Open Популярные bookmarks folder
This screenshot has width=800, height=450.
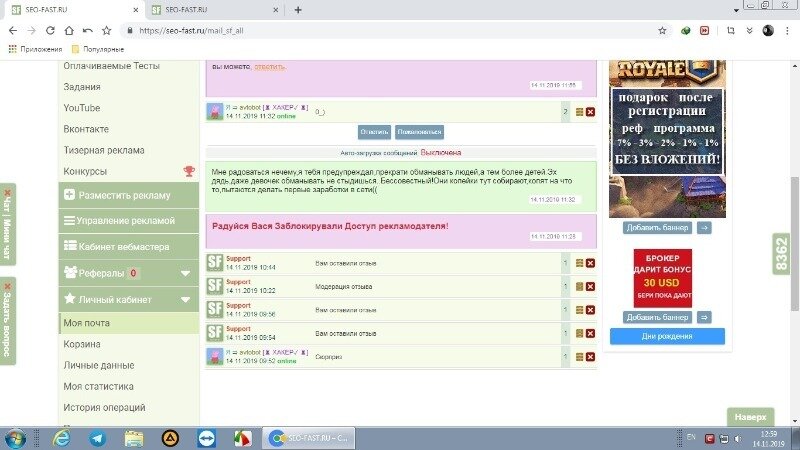(x=97, y=49)
